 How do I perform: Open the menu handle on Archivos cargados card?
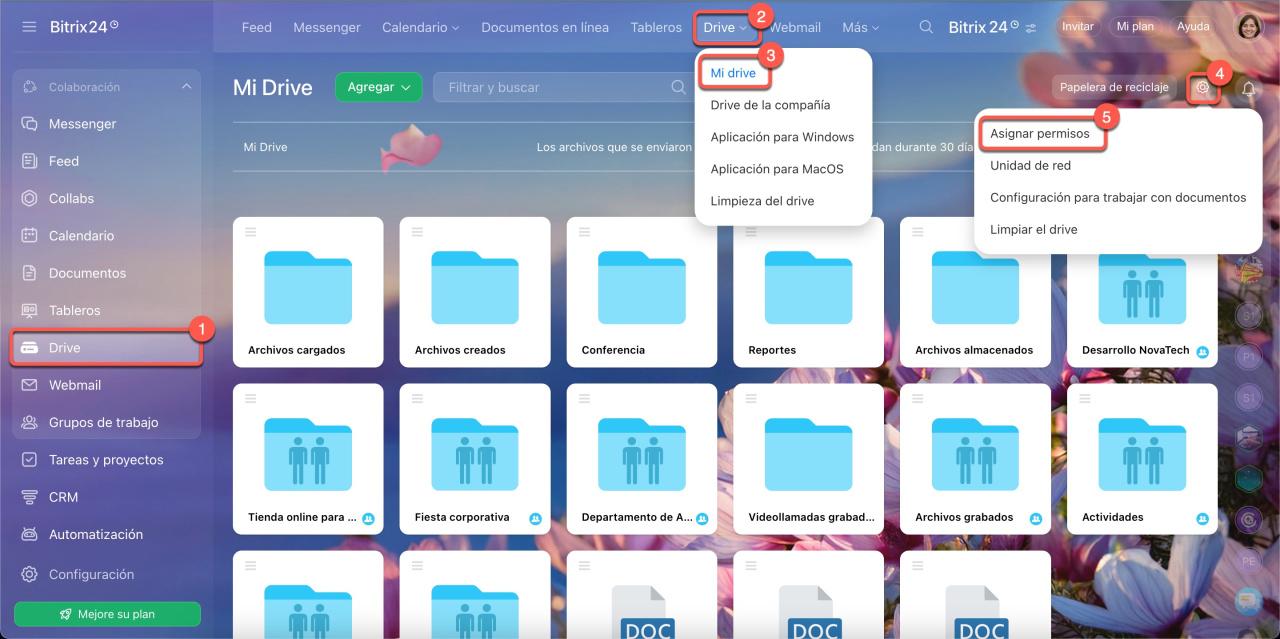[x=250, y=232]
